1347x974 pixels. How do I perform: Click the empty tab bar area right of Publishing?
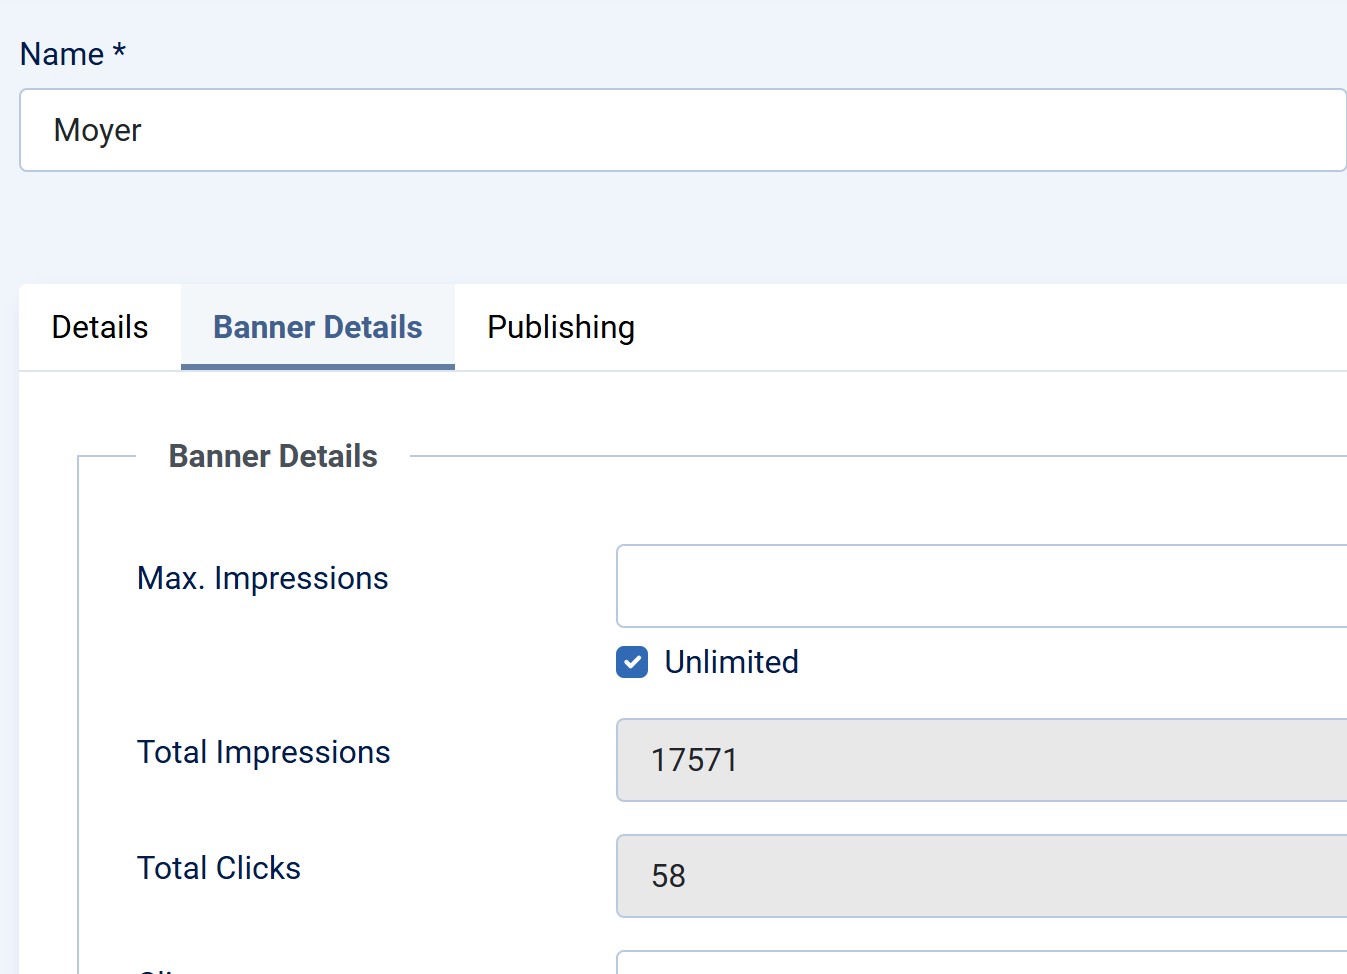point(990,327)
